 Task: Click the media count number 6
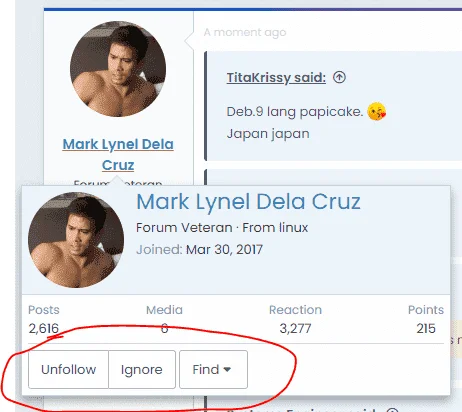(x=164, y=329)
